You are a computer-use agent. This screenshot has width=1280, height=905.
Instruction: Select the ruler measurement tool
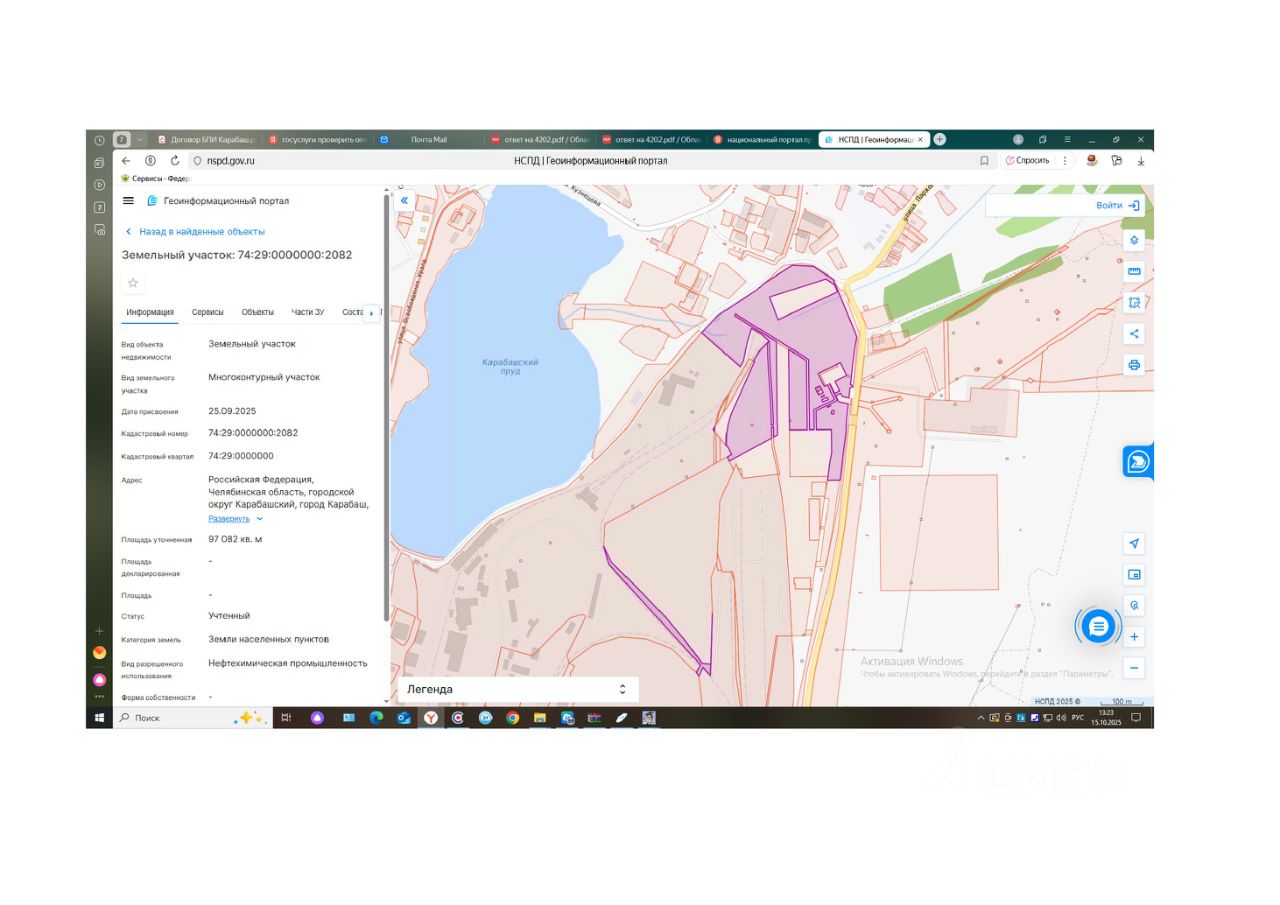click(1134, 271)
